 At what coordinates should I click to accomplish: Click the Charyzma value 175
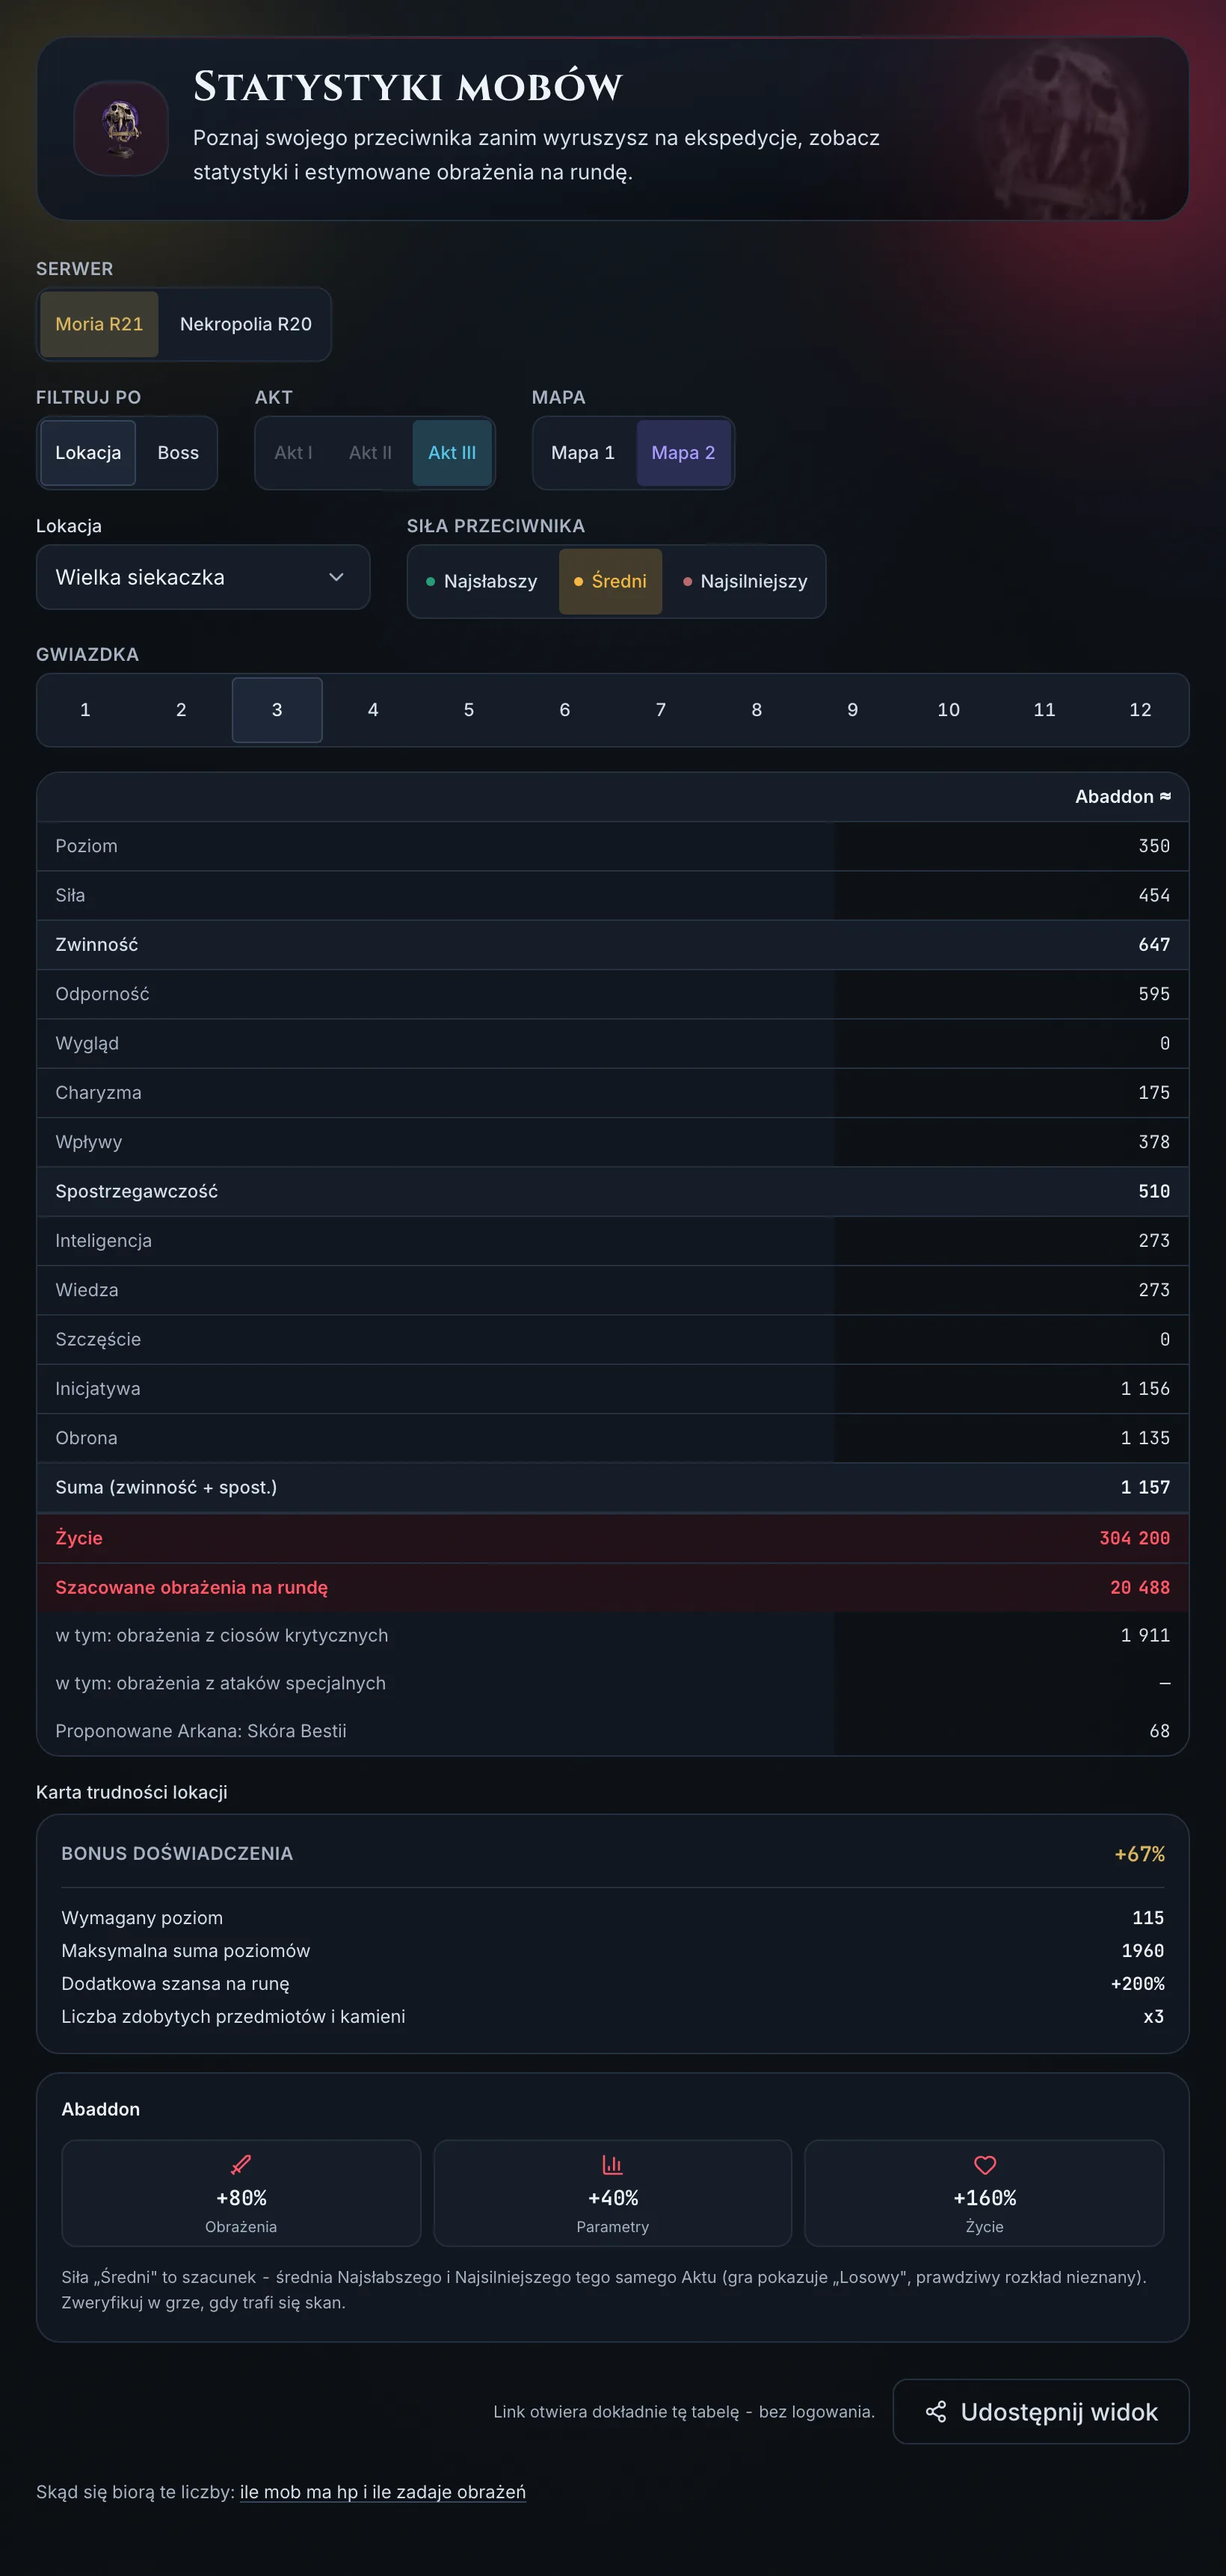pos(1154,1093)
